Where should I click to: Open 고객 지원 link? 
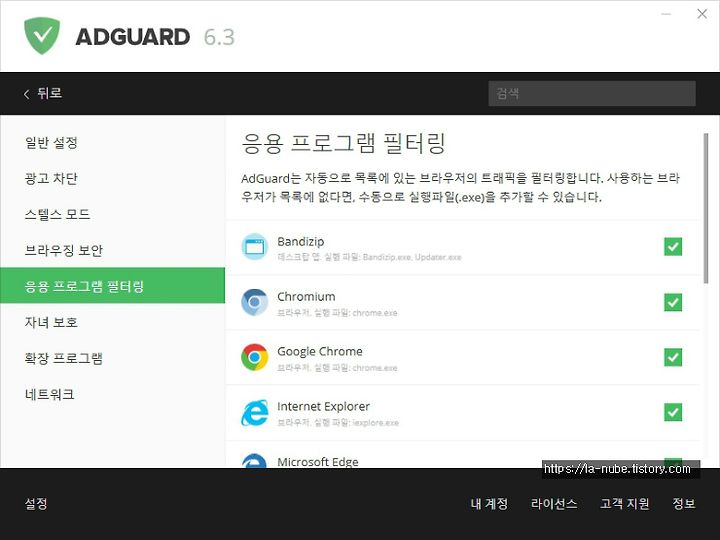[624, 504]
